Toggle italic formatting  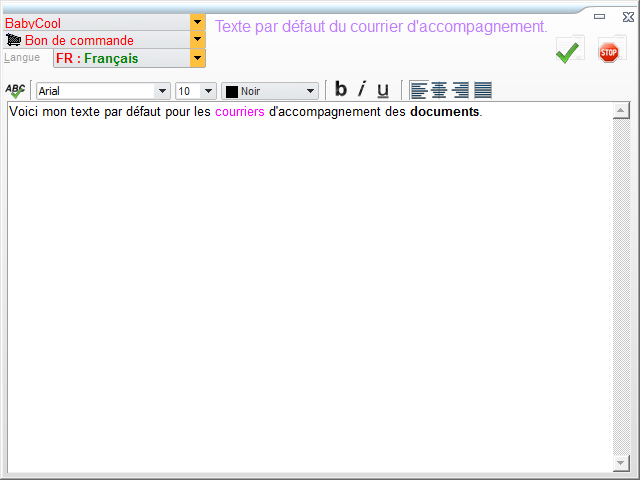click(x=361, y=90)
